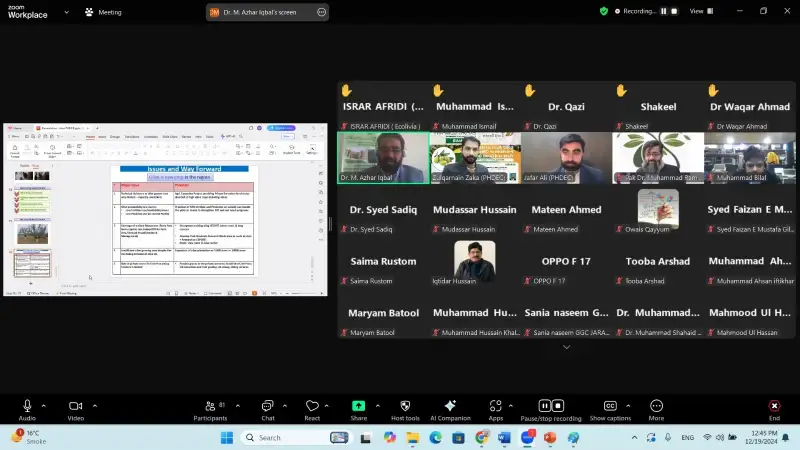Click Dr. Qazi's raised hand icon

point(530,91)
